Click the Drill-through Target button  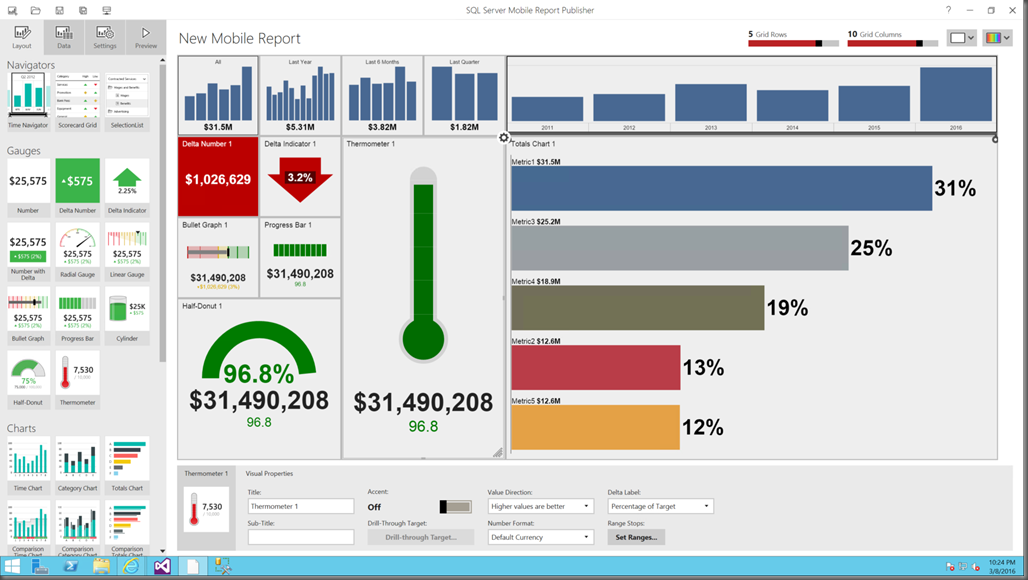coord(420,537)
